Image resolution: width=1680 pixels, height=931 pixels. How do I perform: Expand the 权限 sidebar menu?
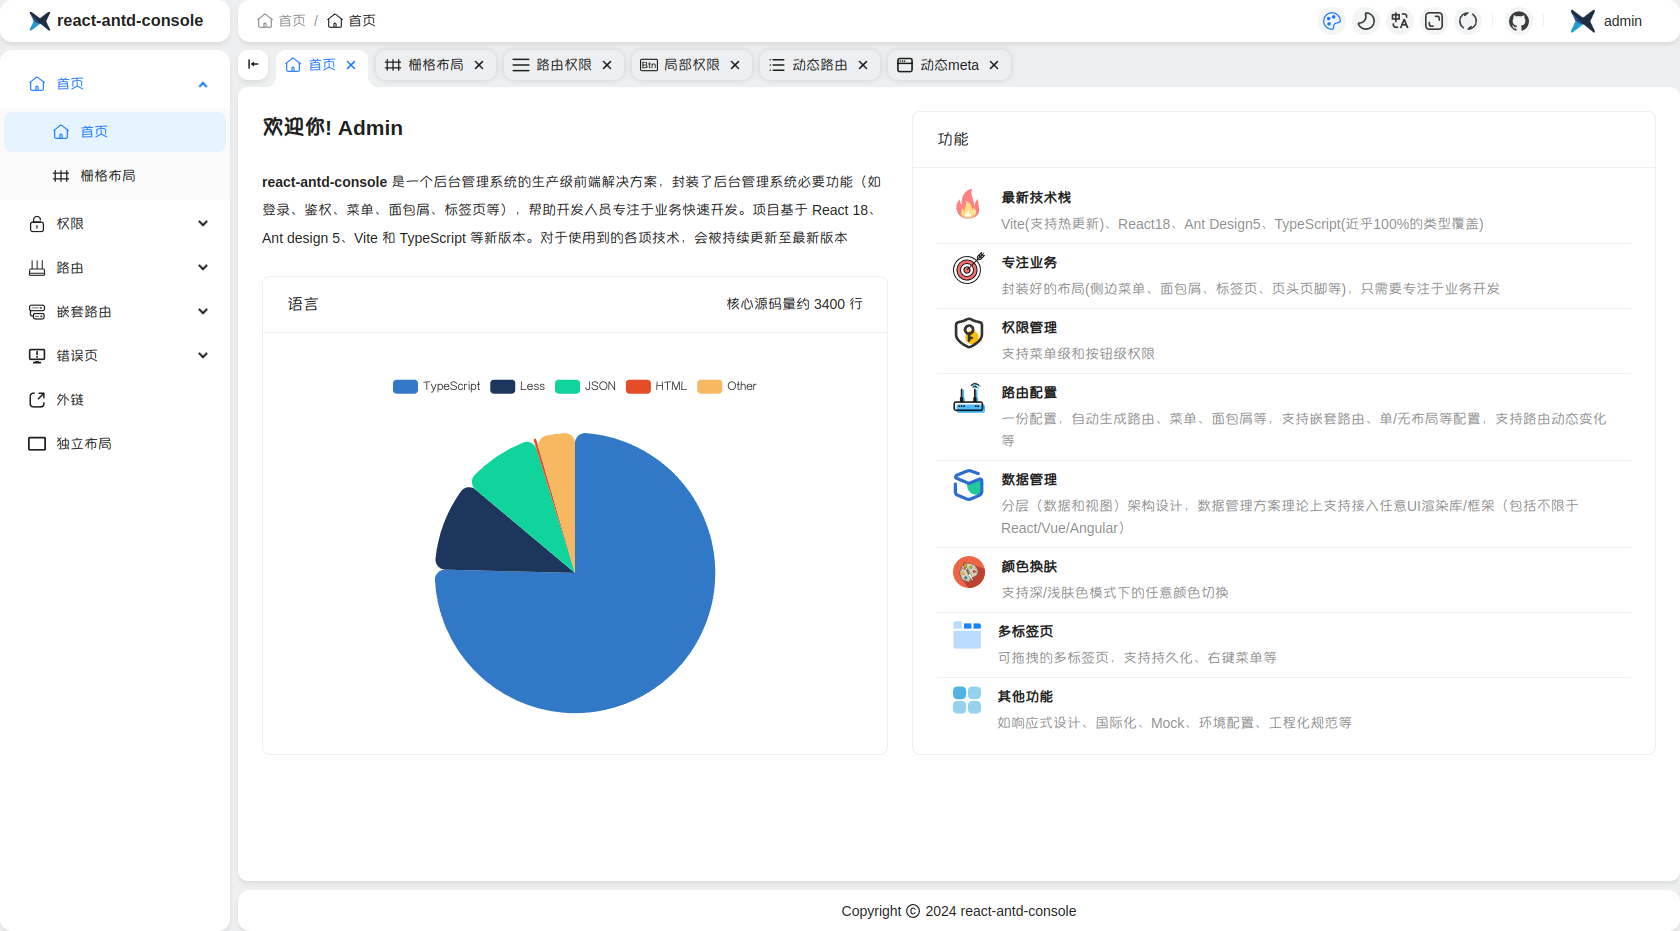115,224
